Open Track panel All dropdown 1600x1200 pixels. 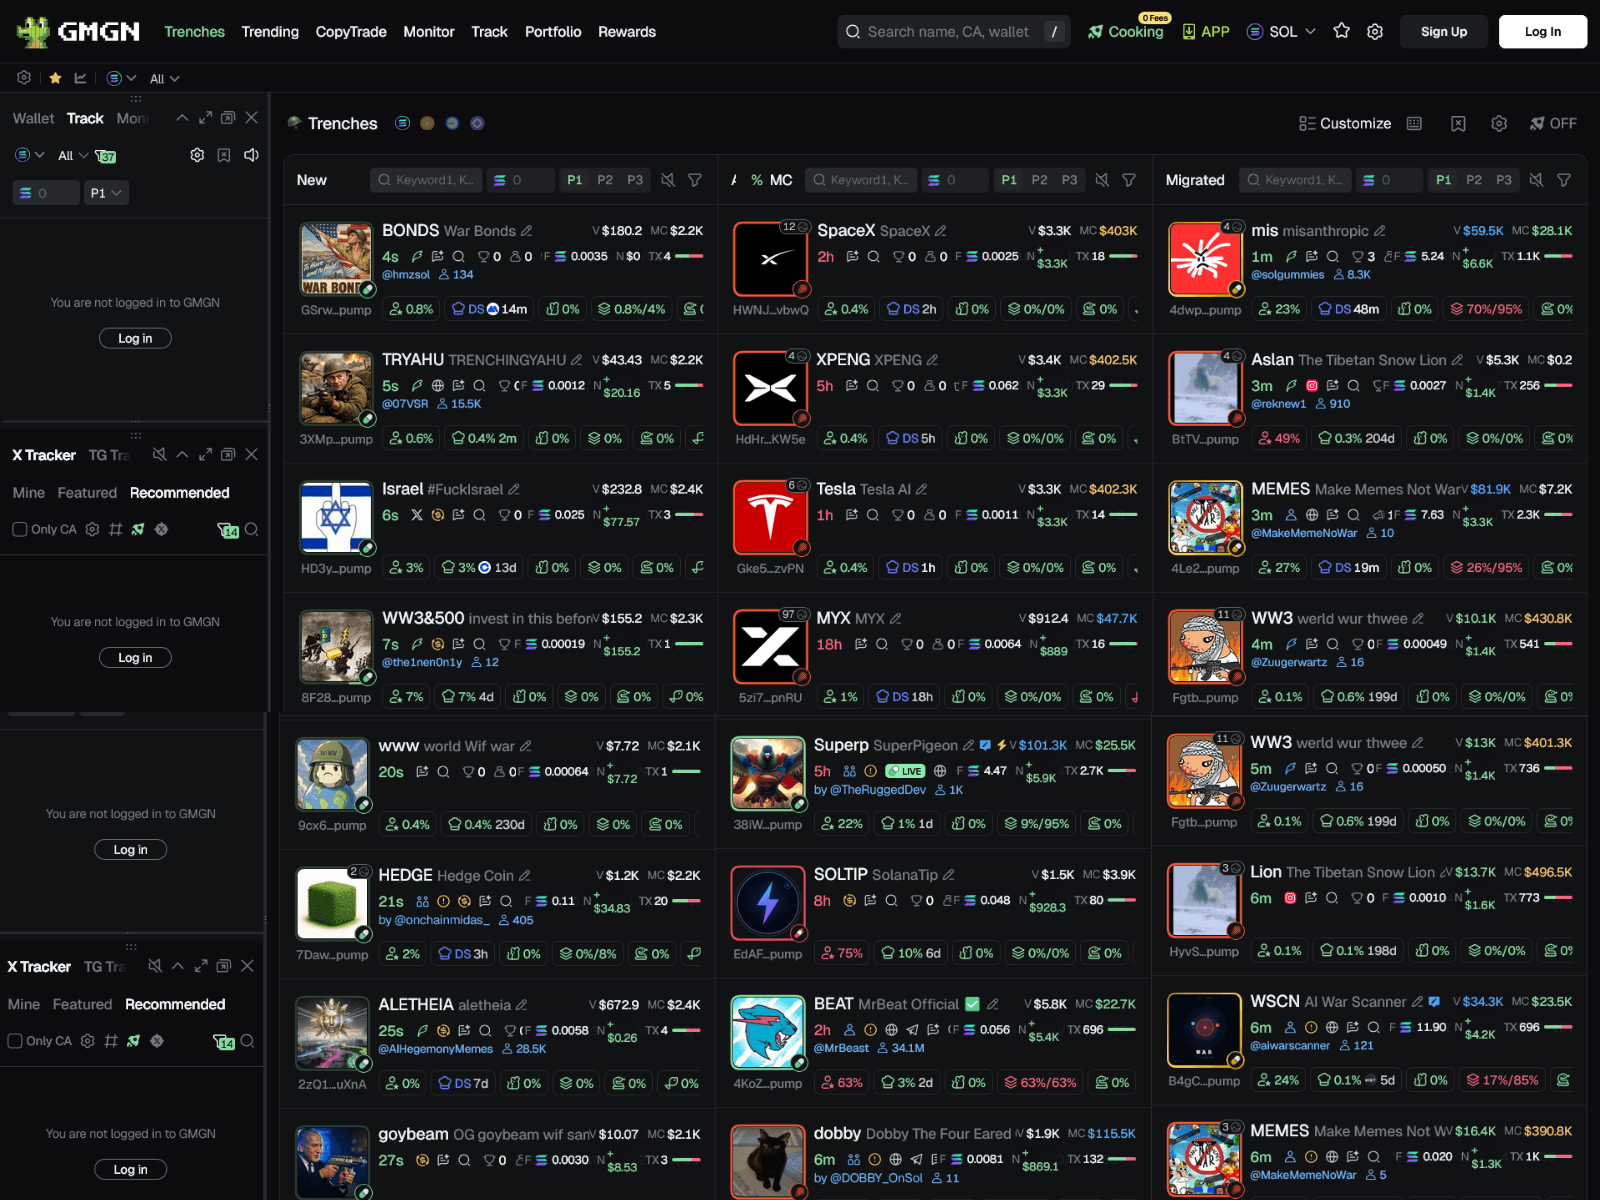click(x=73, y=156)
